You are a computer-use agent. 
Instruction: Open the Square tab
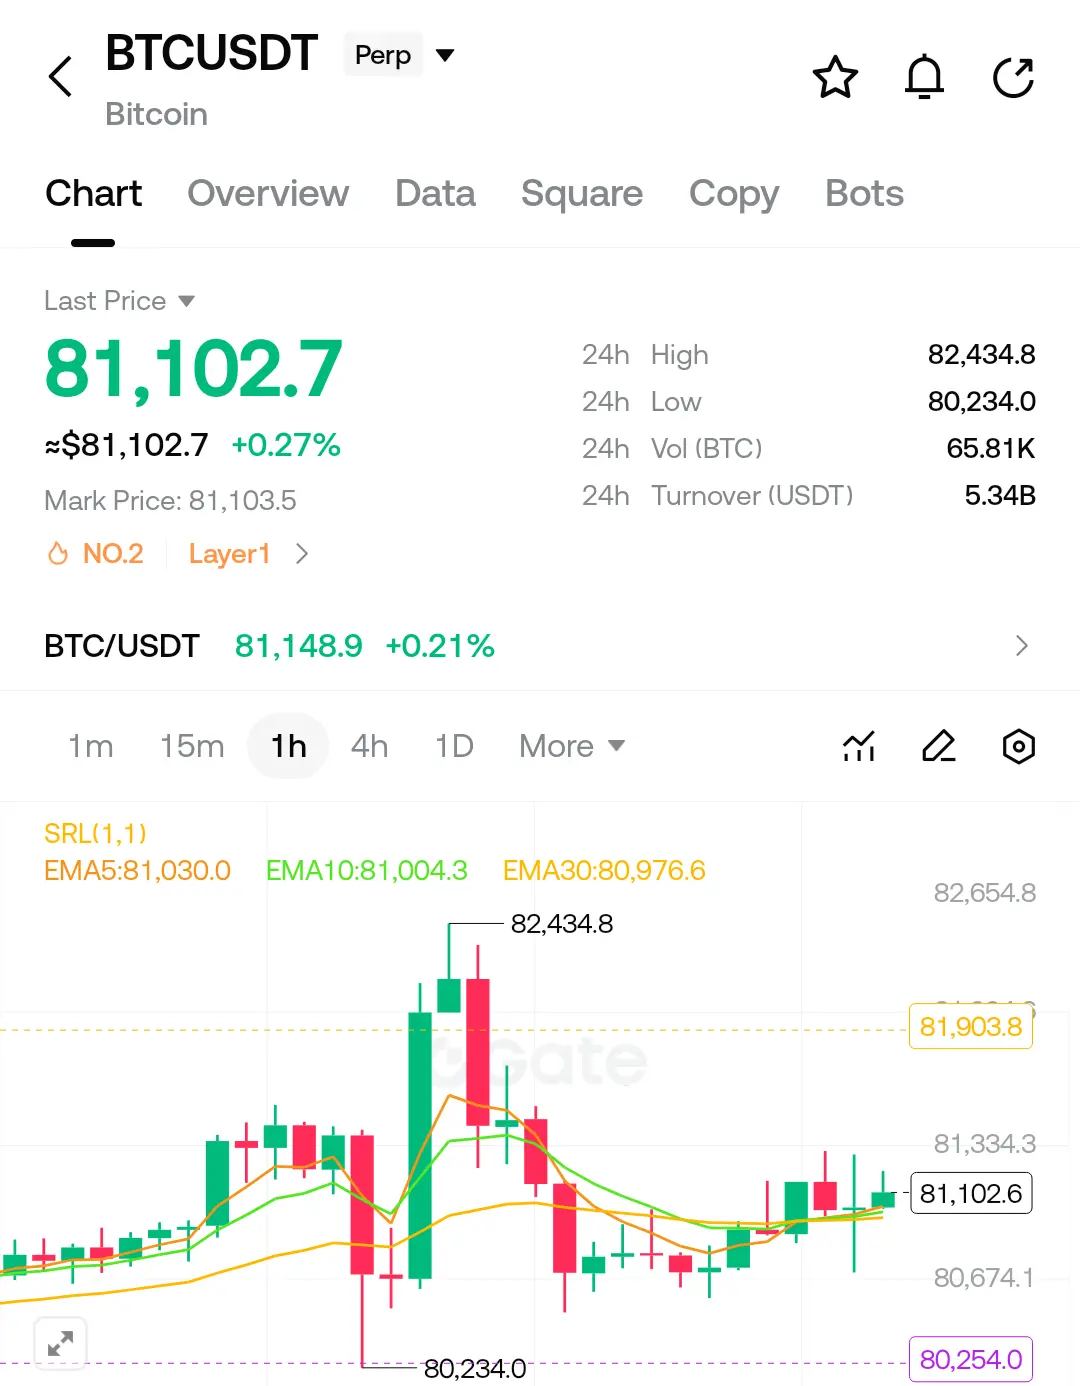[x=582, y=194]
